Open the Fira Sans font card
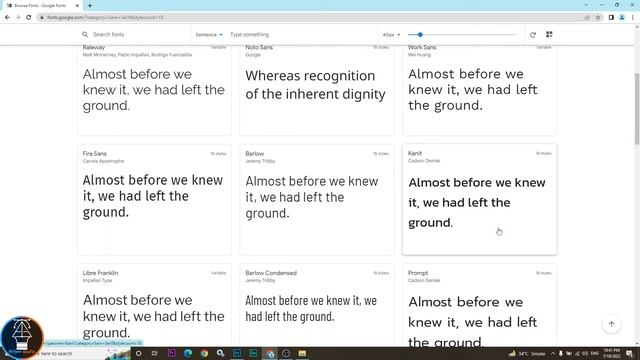 point(154,200)
